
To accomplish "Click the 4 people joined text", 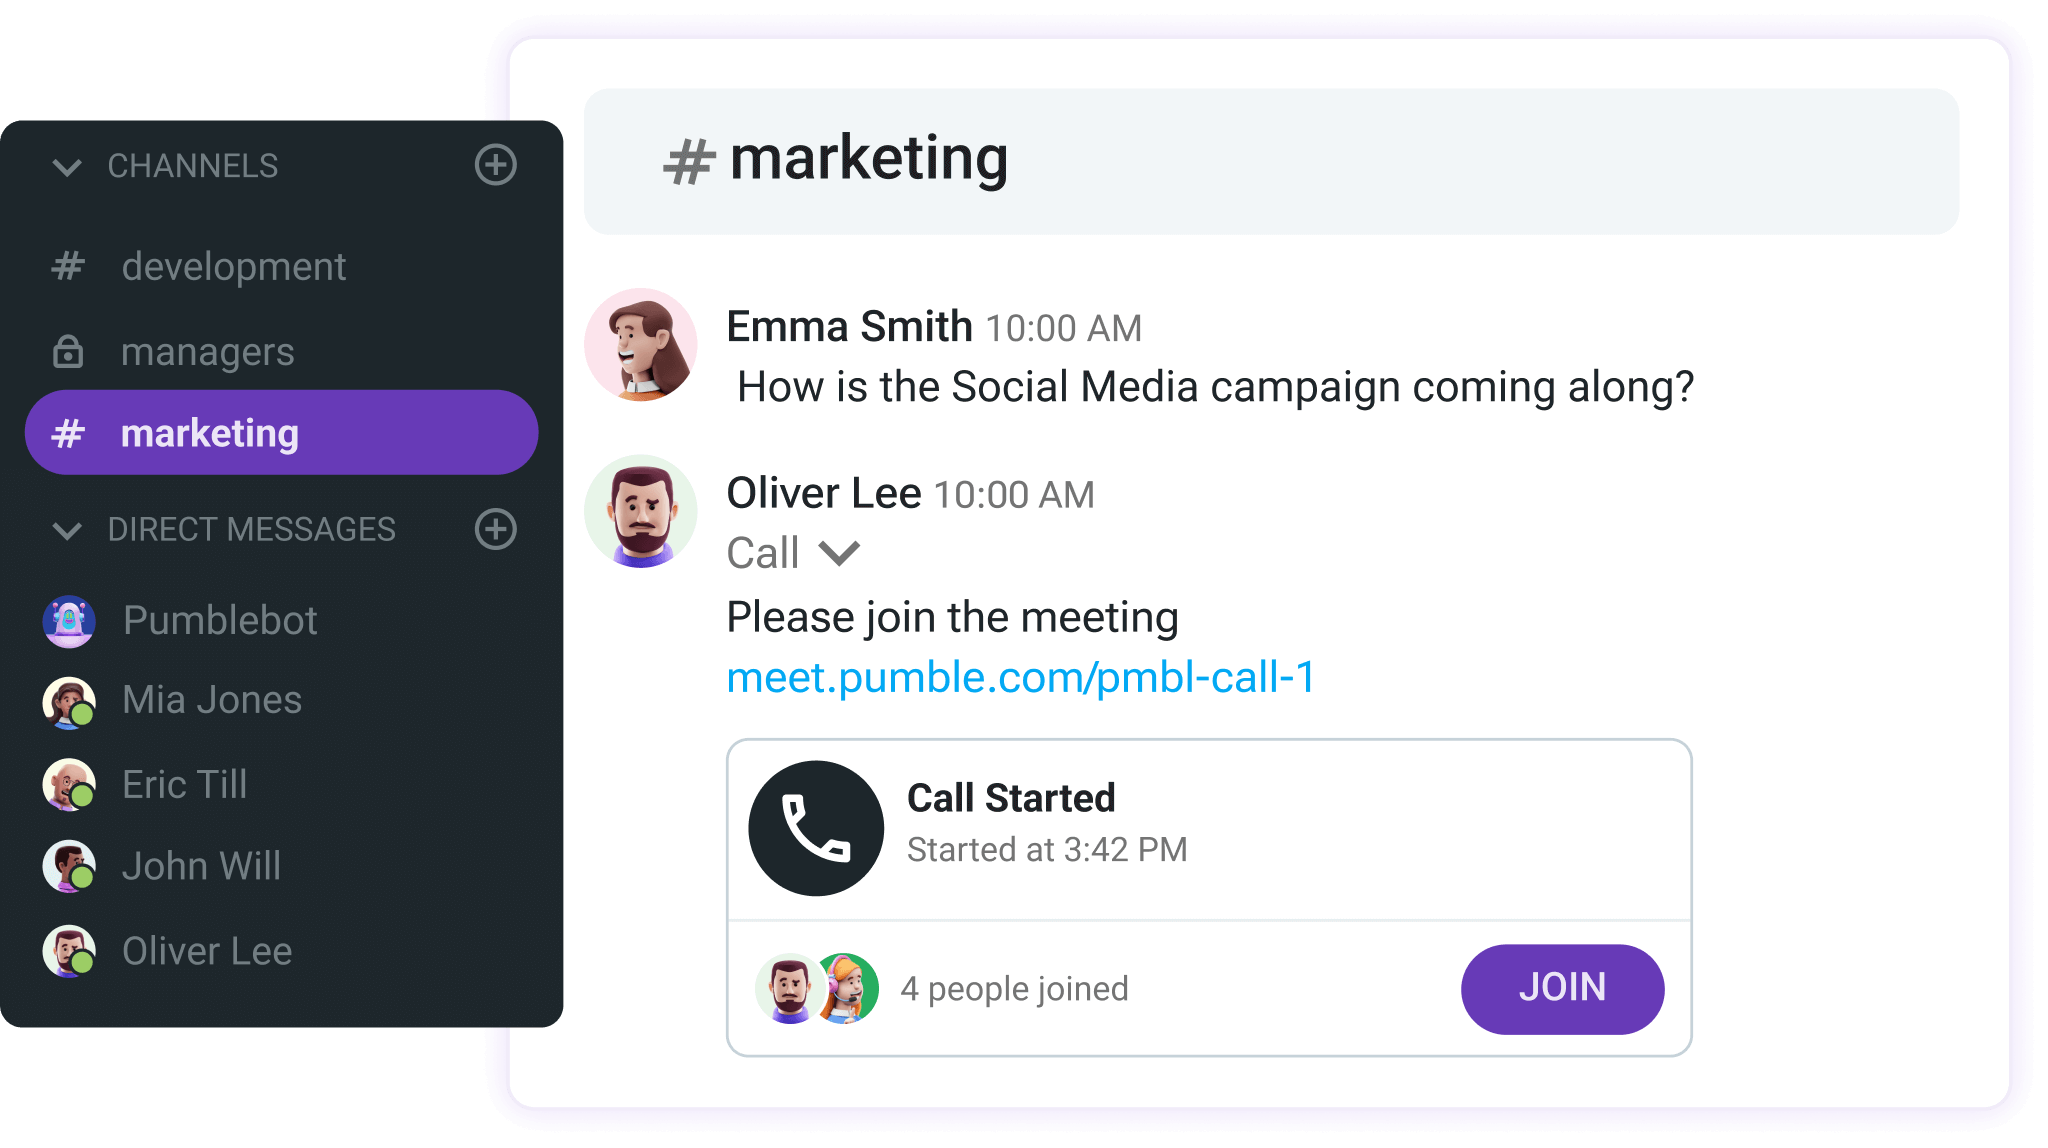I will tap(1015, 988).
